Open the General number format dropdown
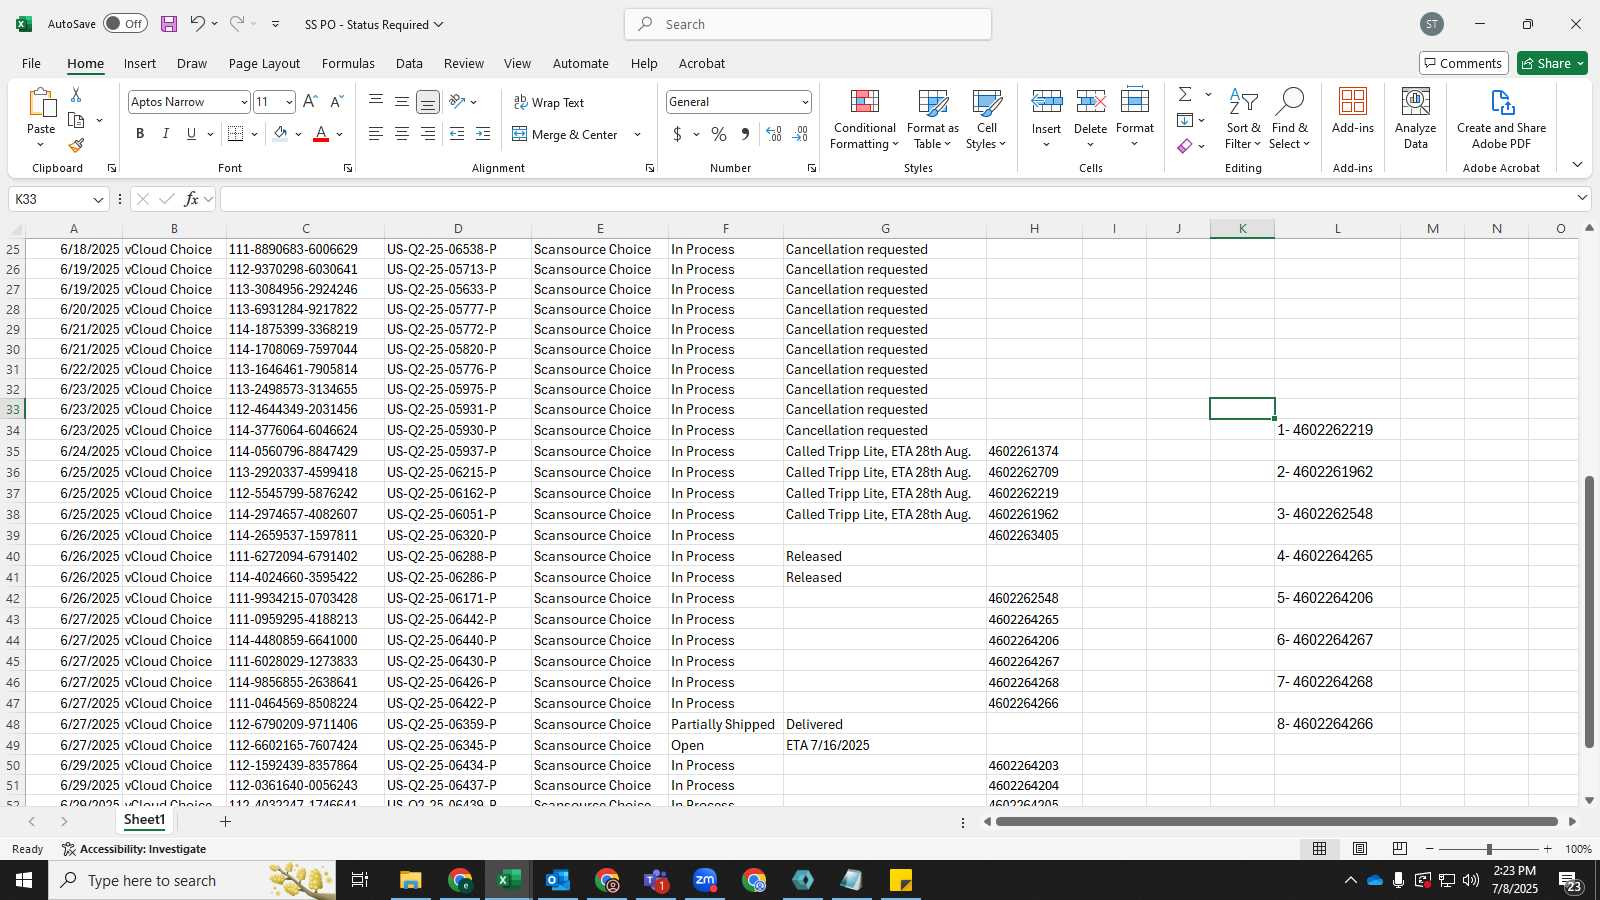This screenshot has width=1600, height=900. coord(804,102)
